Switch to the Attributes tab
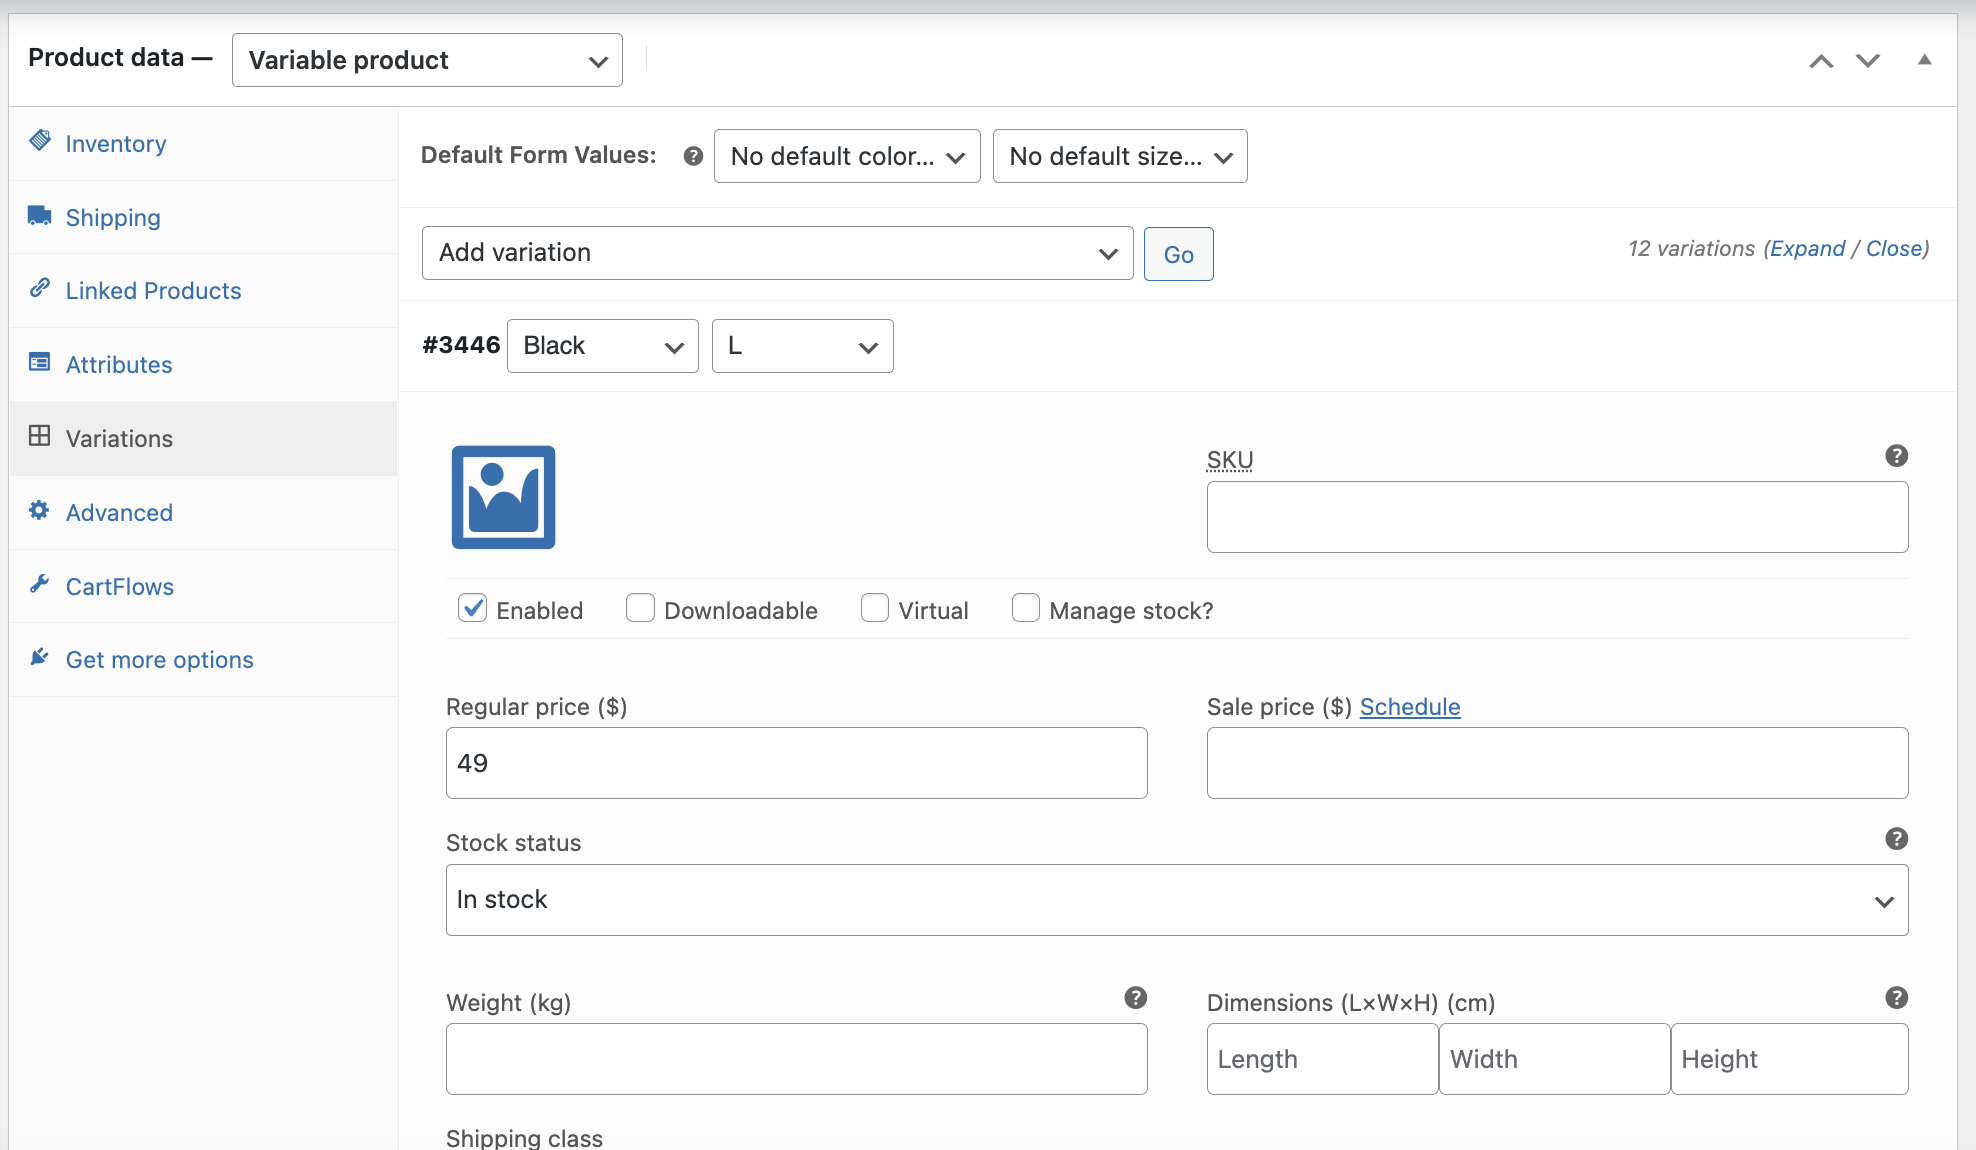 point(119,365)
